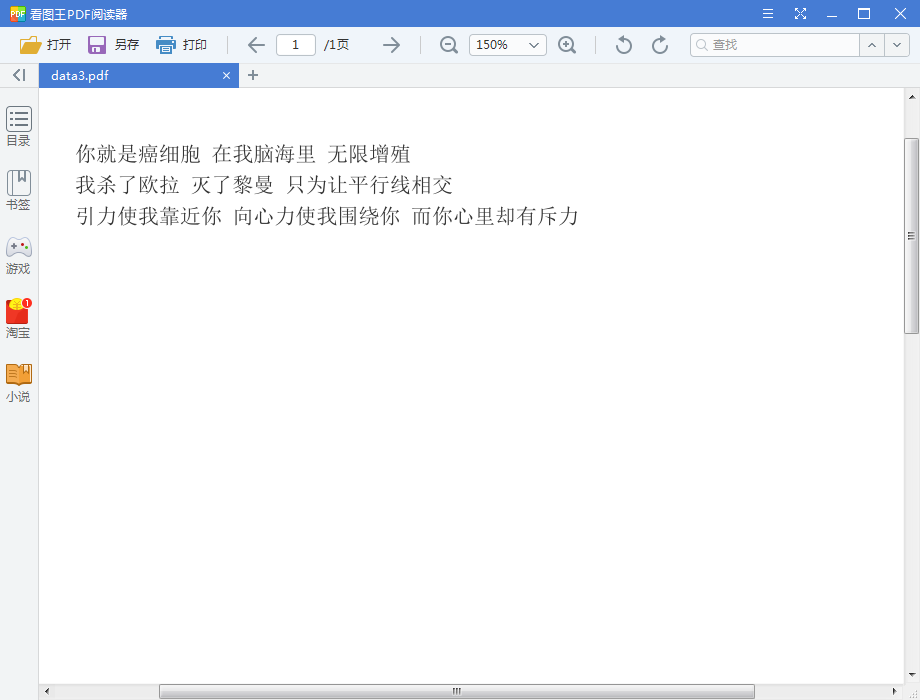Click the scroll down arrow on the vertical scrollbar
Image resolution: width=920 pixels, height=700 pixels.
911,675
